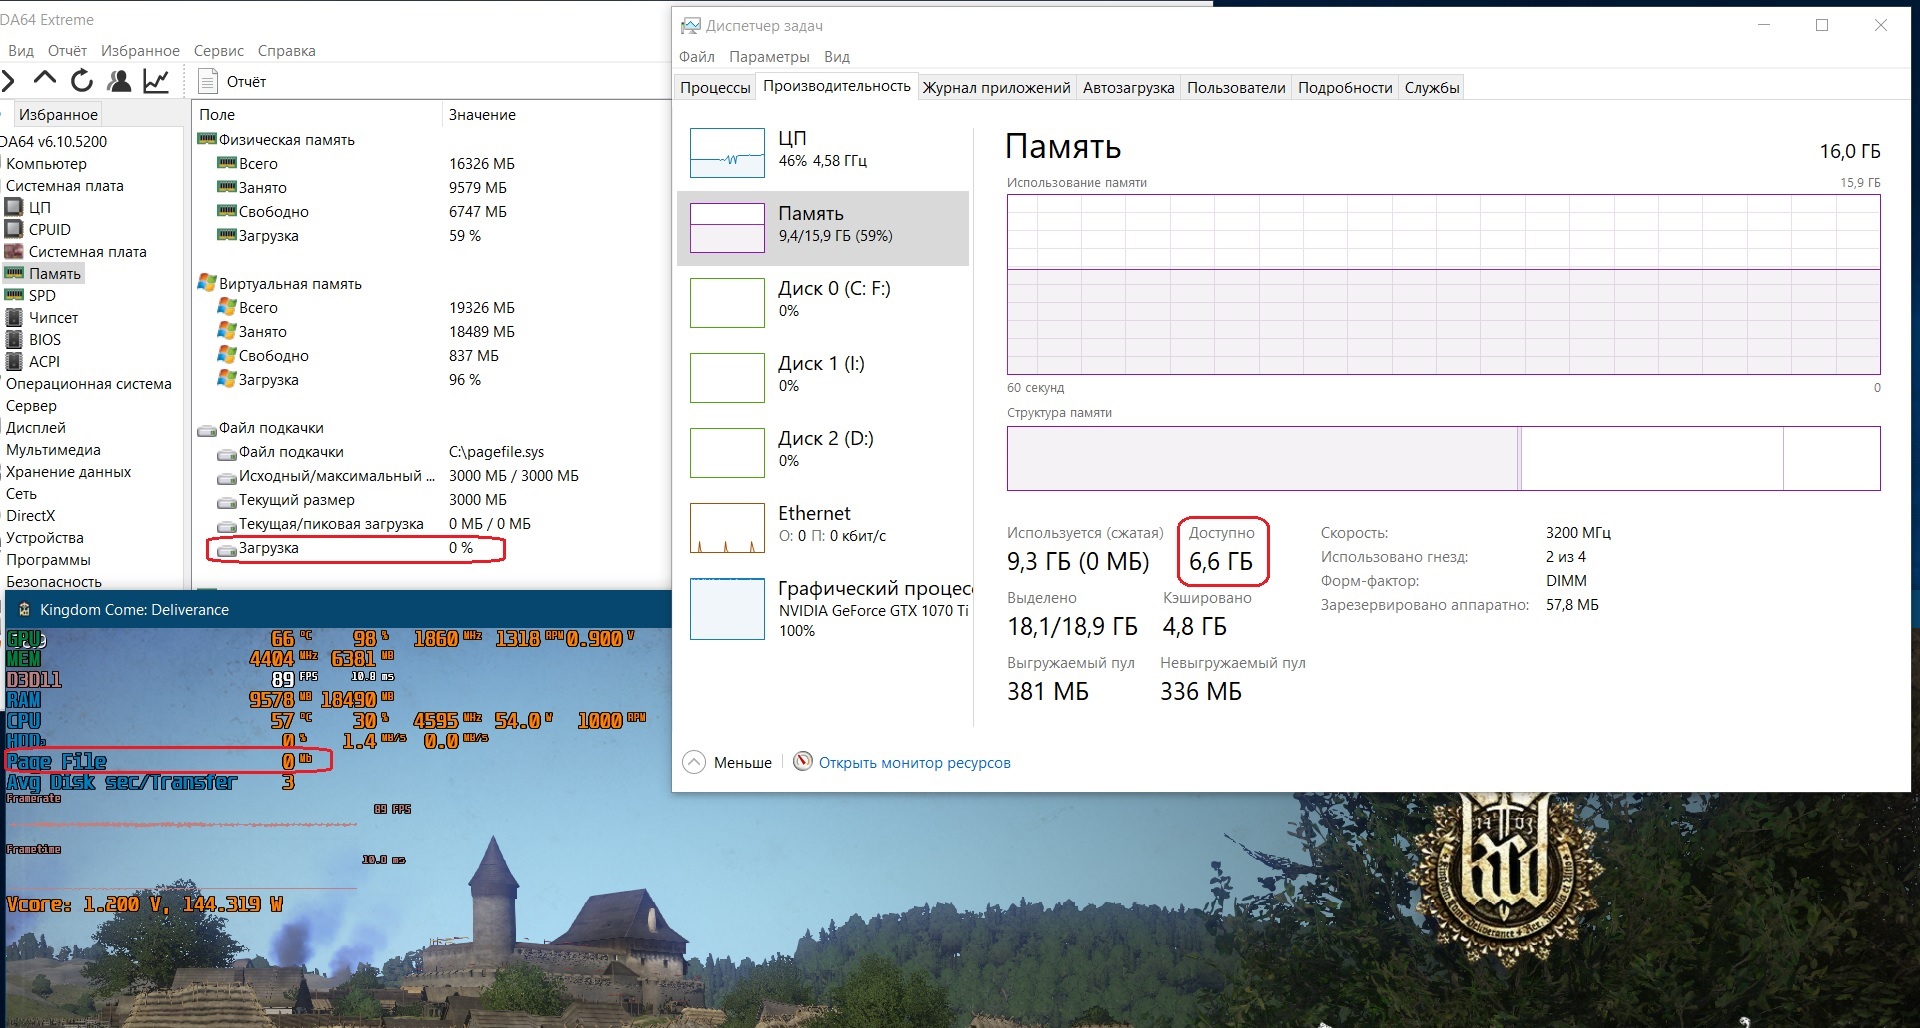Click the AIDA64 refresh toolbar icon
This screenshot has height=1028, width=1920.
point(82,80)
